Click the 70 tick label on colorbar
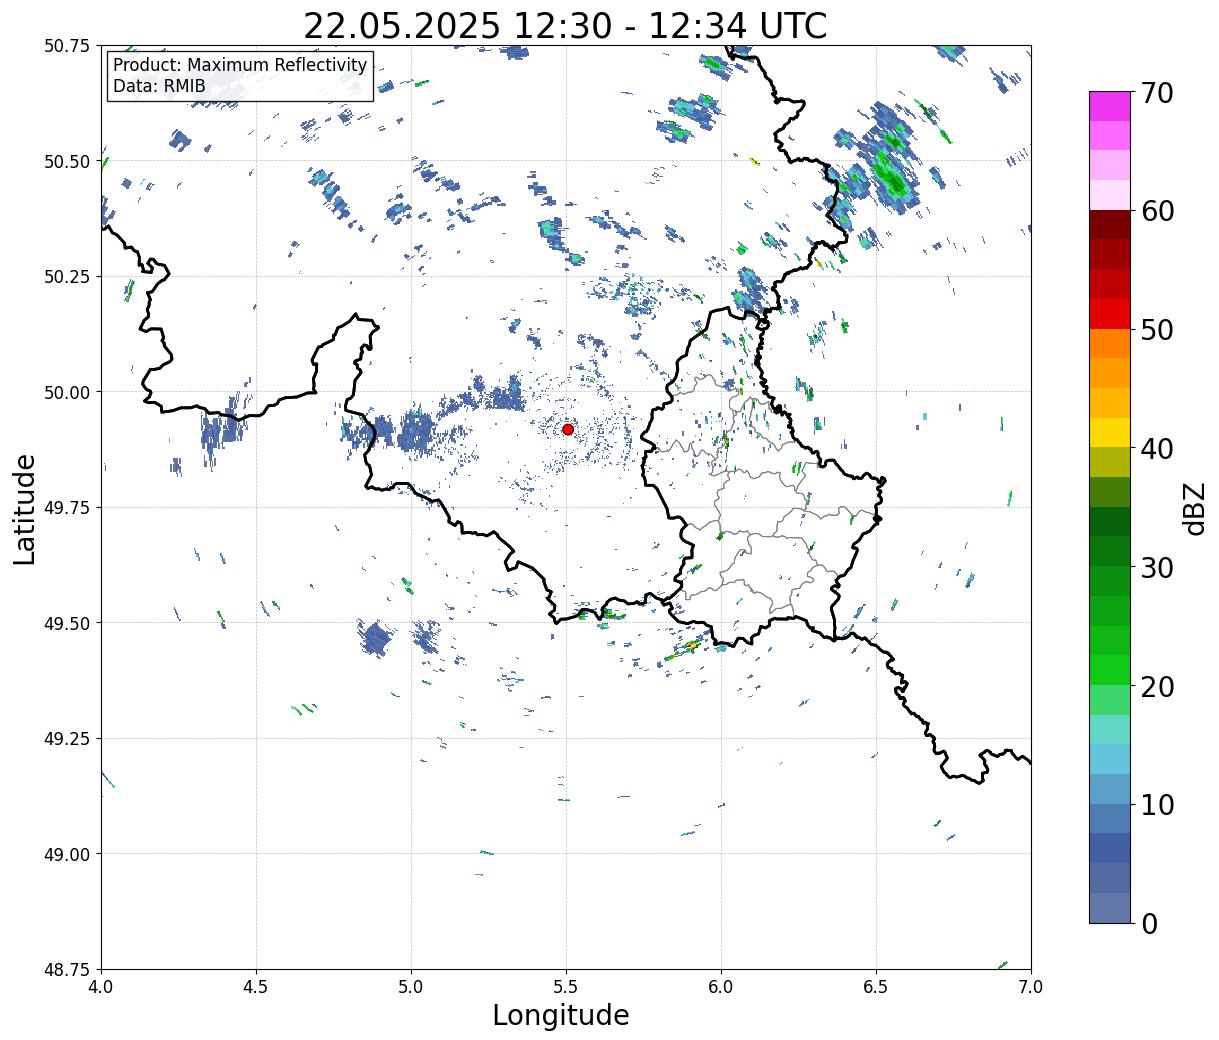 1156,93
